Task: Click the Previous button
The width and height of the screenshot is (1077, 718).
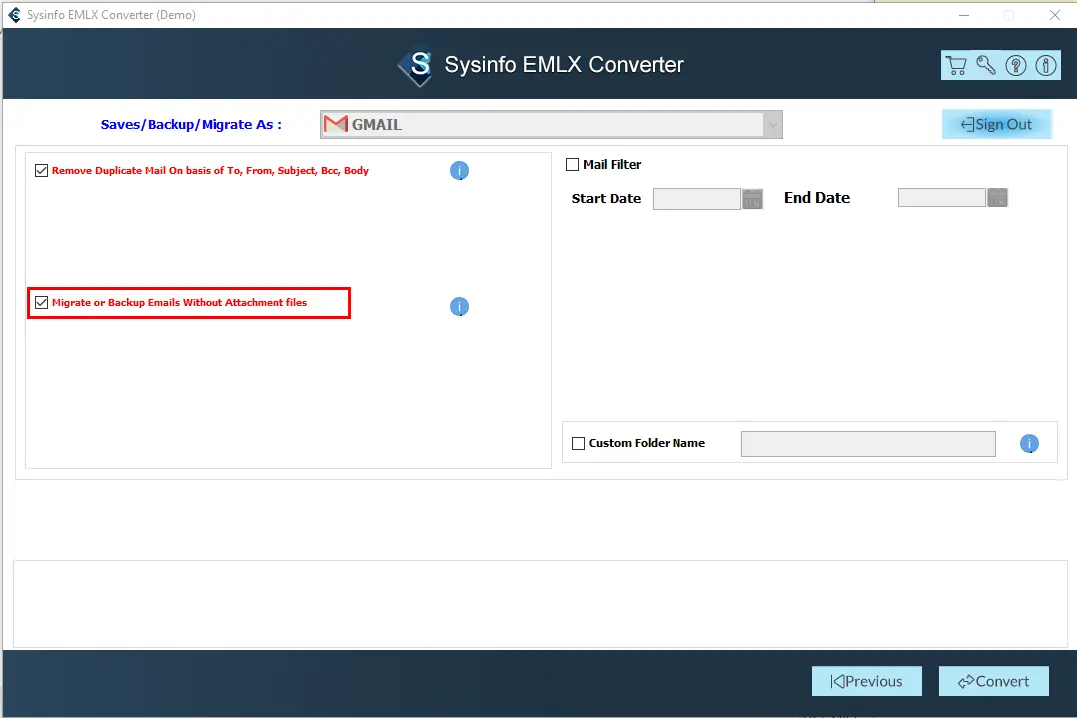Action: 867,681
